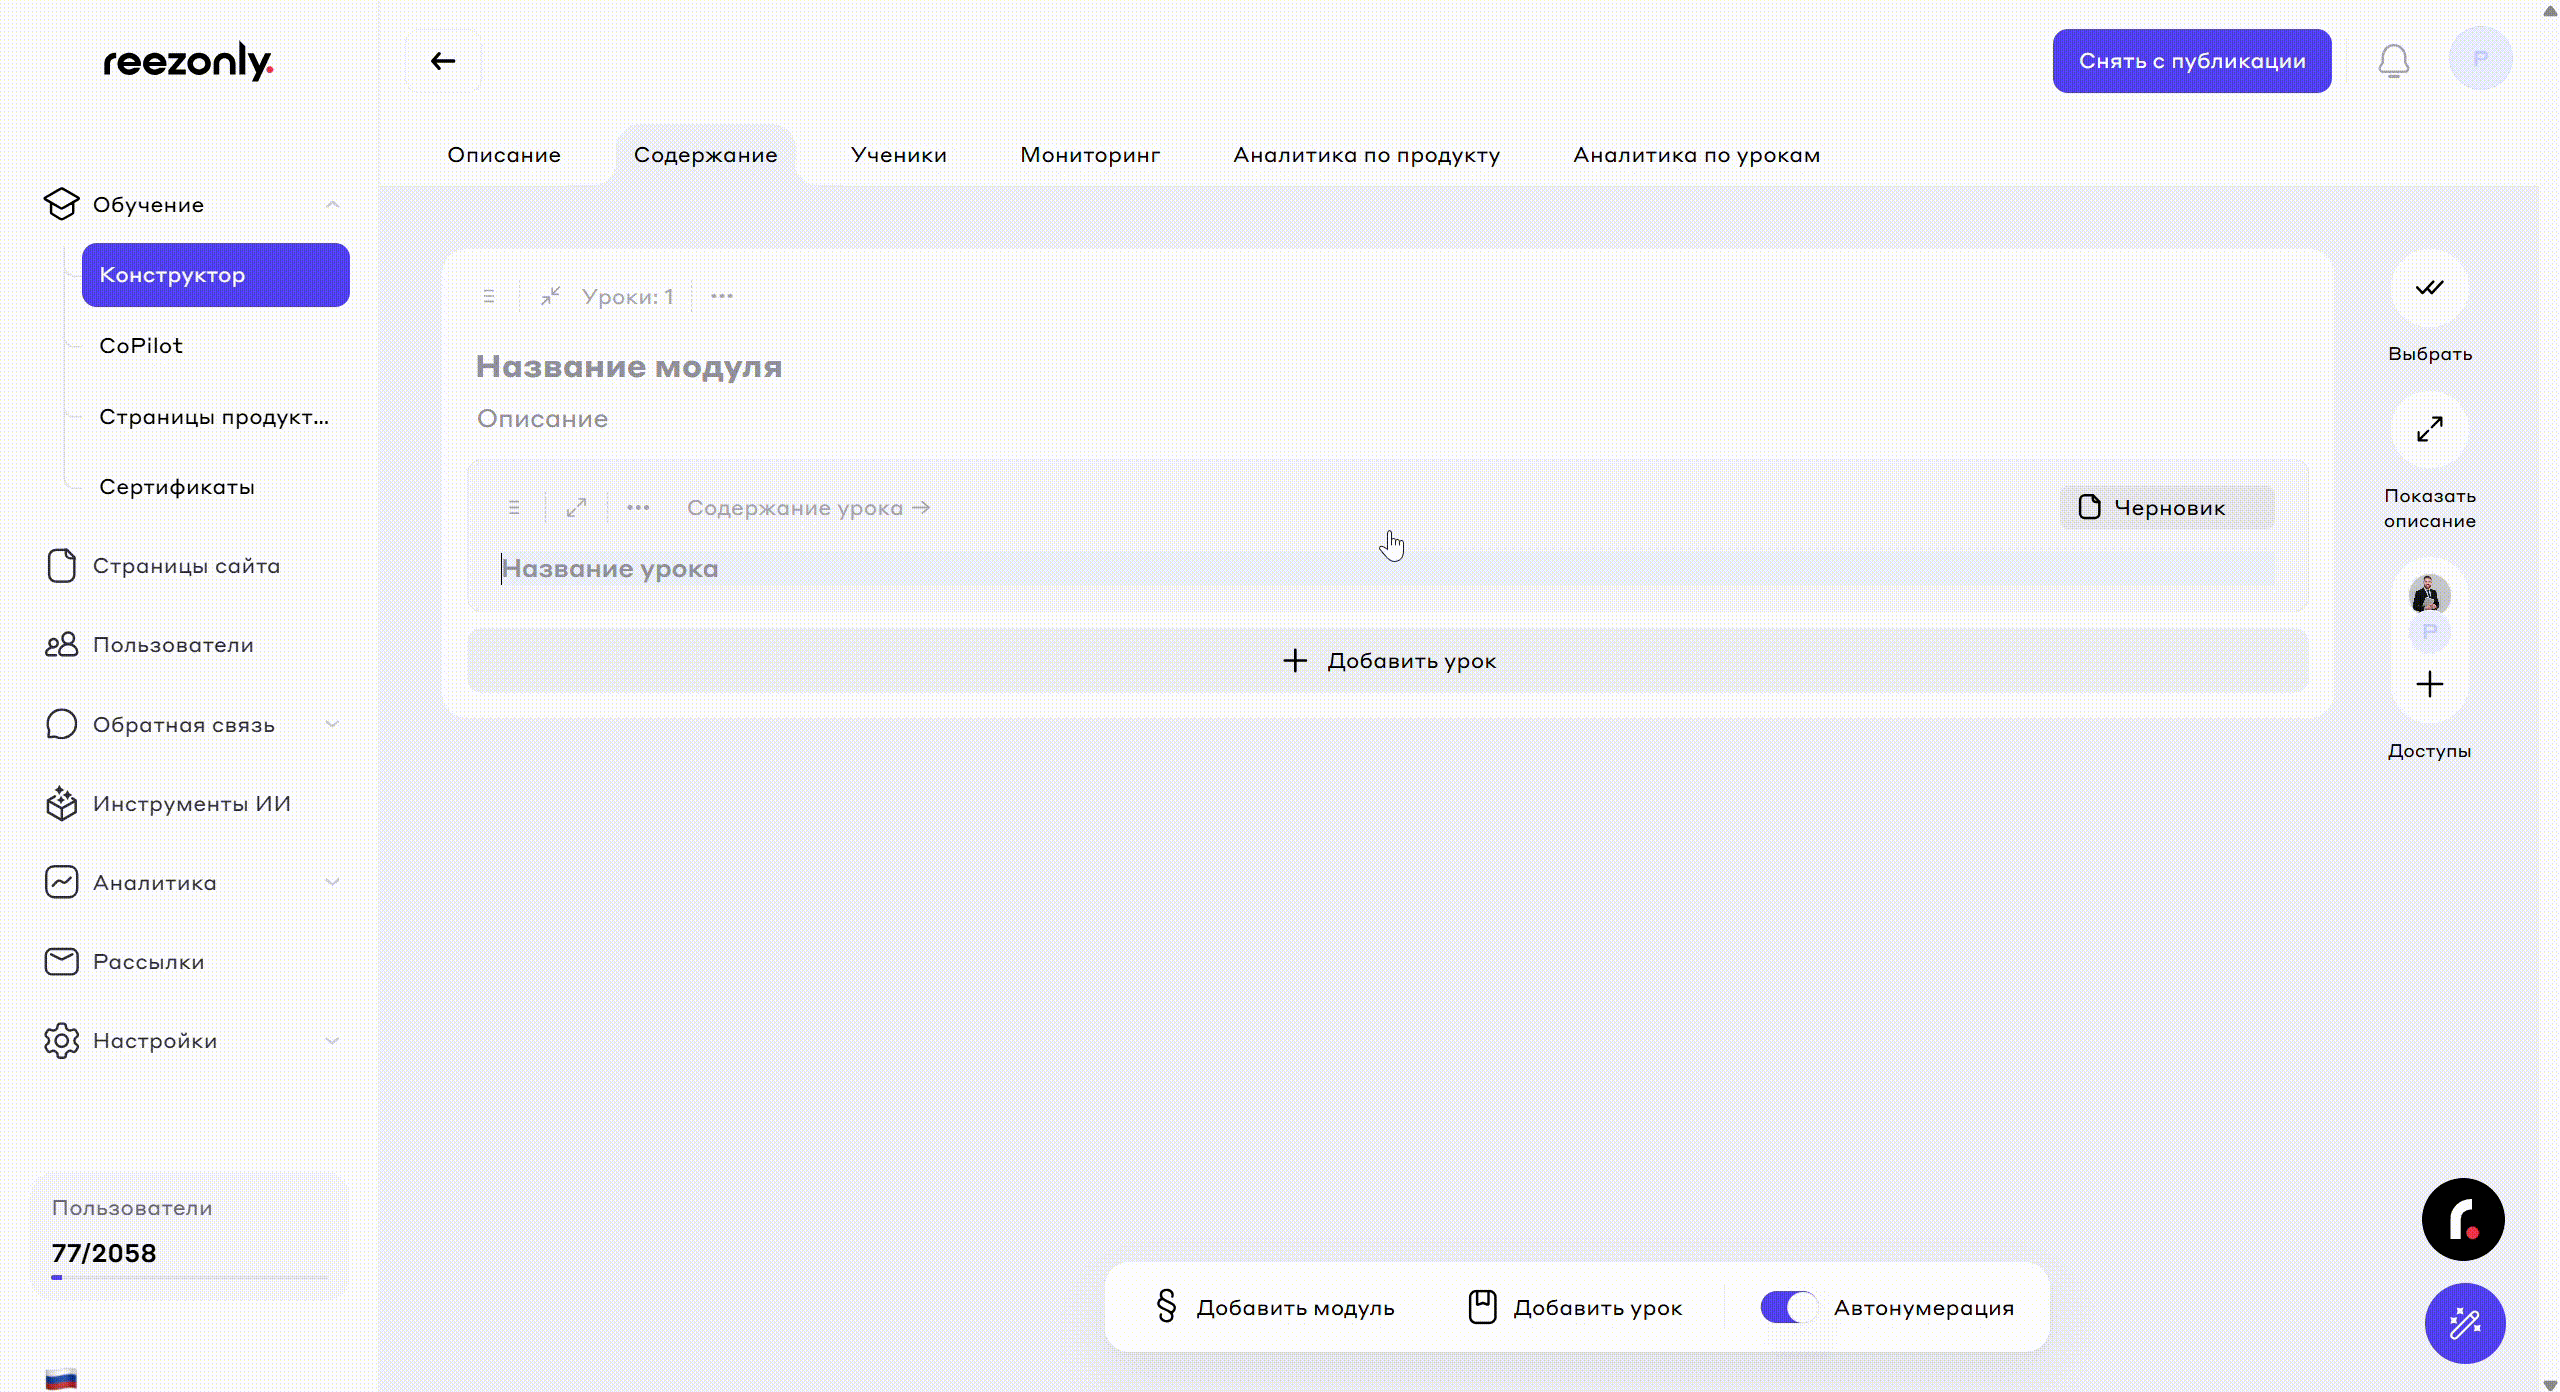The image size is (2560, 1392).
Task: Open the module three-dots menu
Action: [x=722, y=296]
